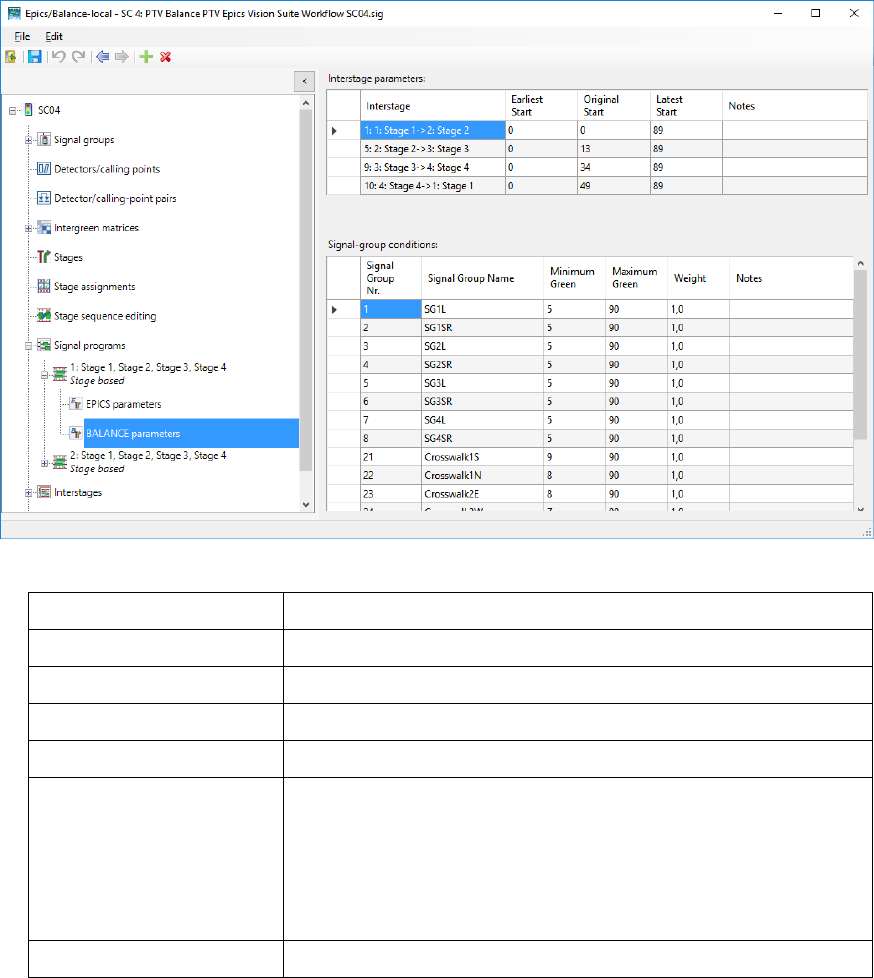Viewport: 874px width, 978px height.
Task: Click the Stages icon
Action: pos(44,256)
